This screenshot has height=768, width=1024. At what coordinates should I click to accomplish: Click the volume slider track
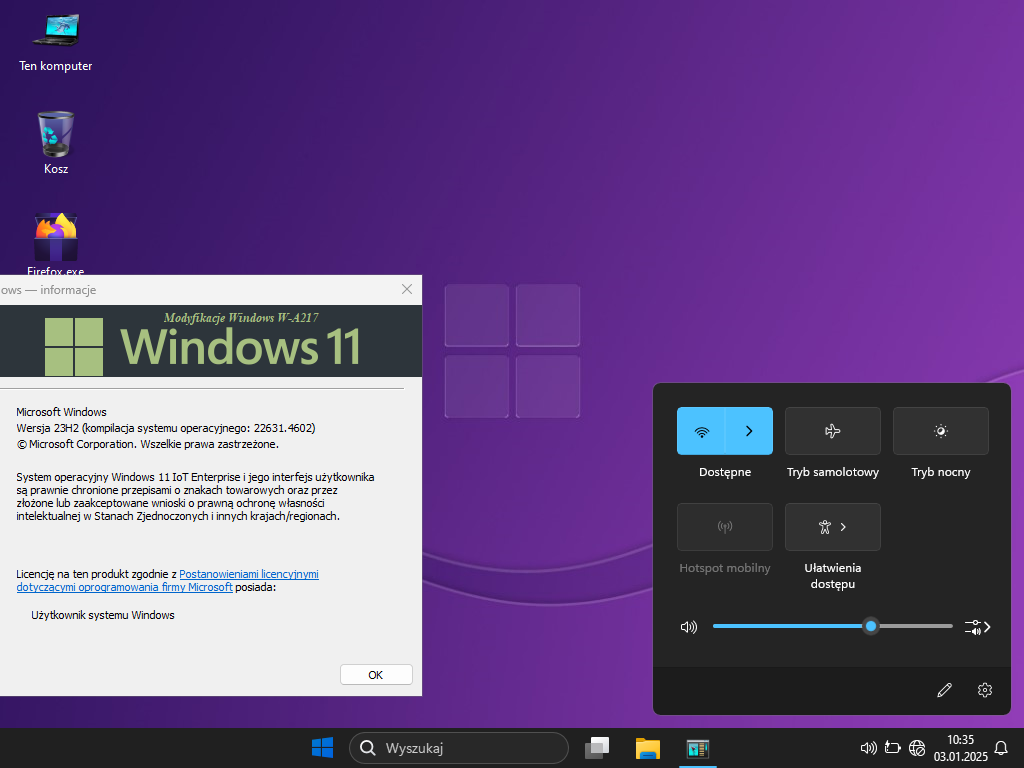790,626
